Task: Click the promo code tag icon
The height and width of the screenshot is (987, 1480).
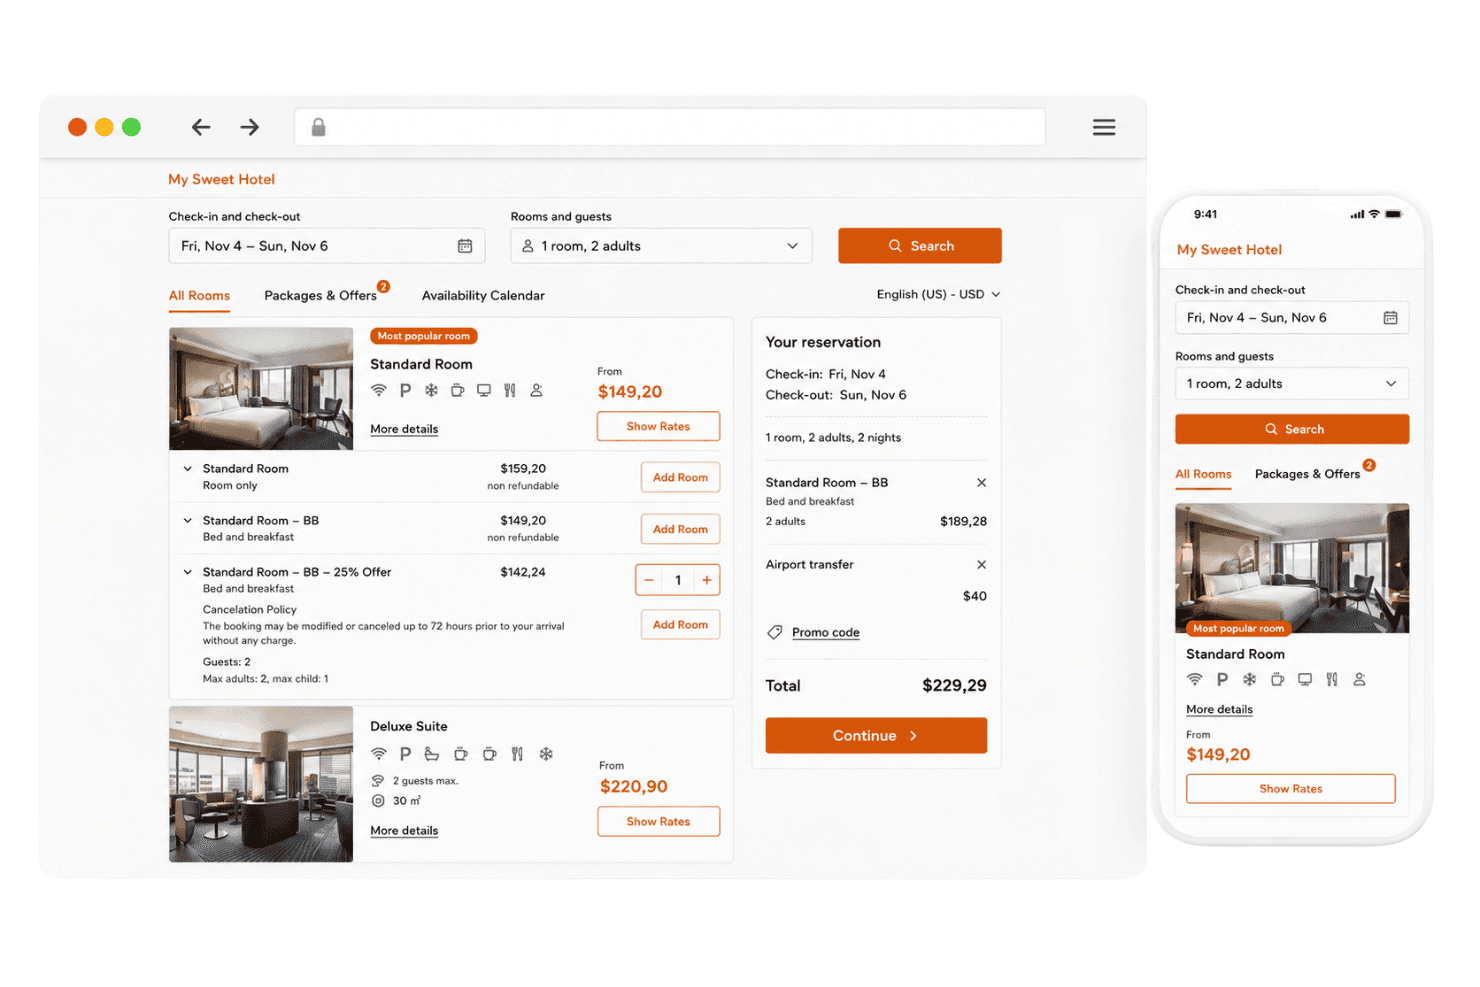Action: click(x=774, y=632)
